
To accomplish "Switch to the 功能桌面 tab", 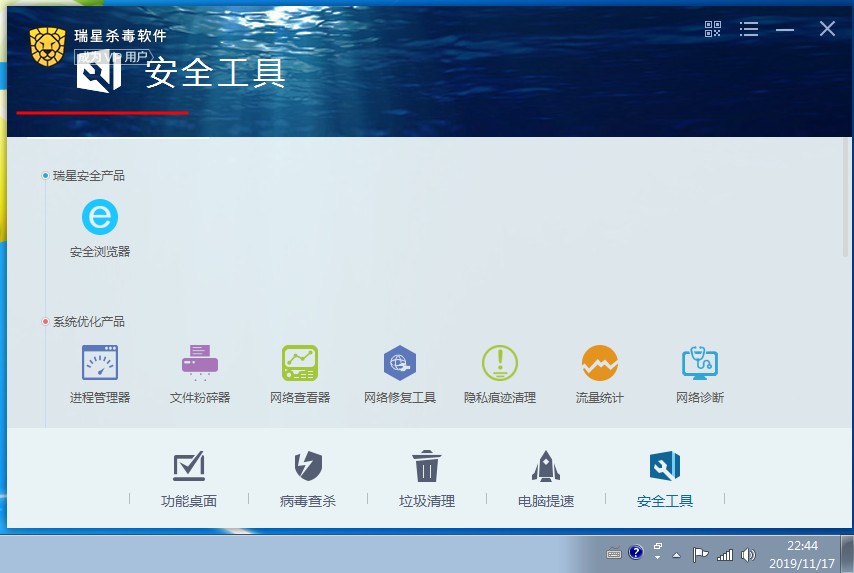I will pyautogui.click(x=189, y=479).
